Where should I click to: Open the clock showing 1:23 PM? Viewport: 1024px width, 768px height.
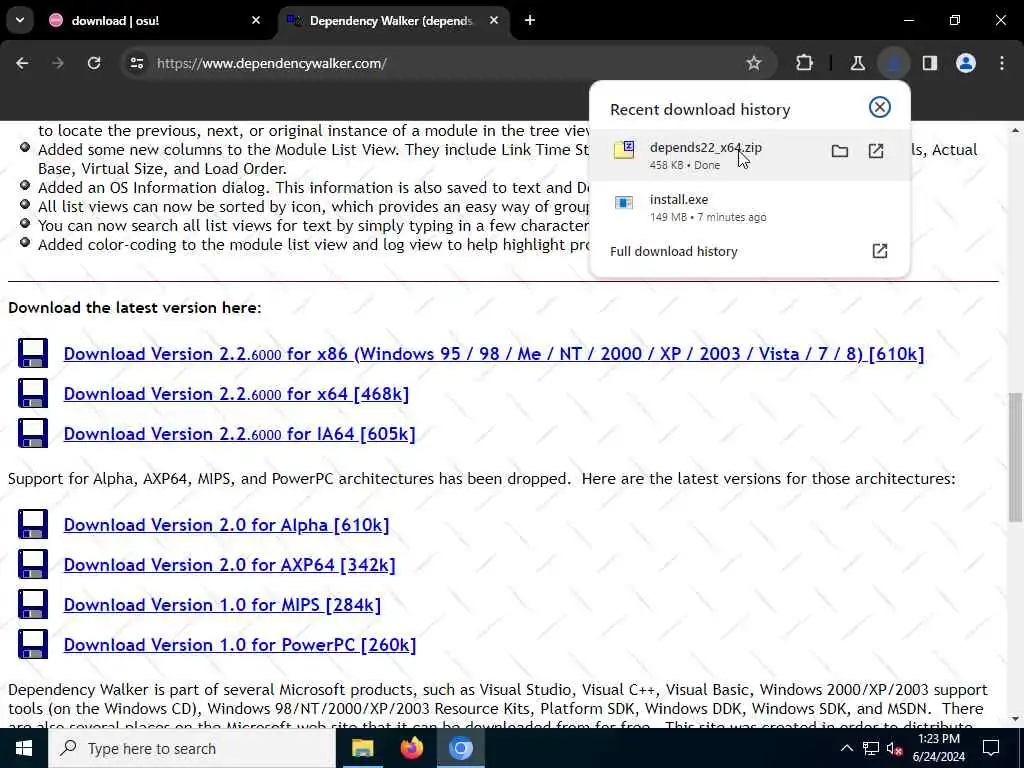tap(938, 748)
